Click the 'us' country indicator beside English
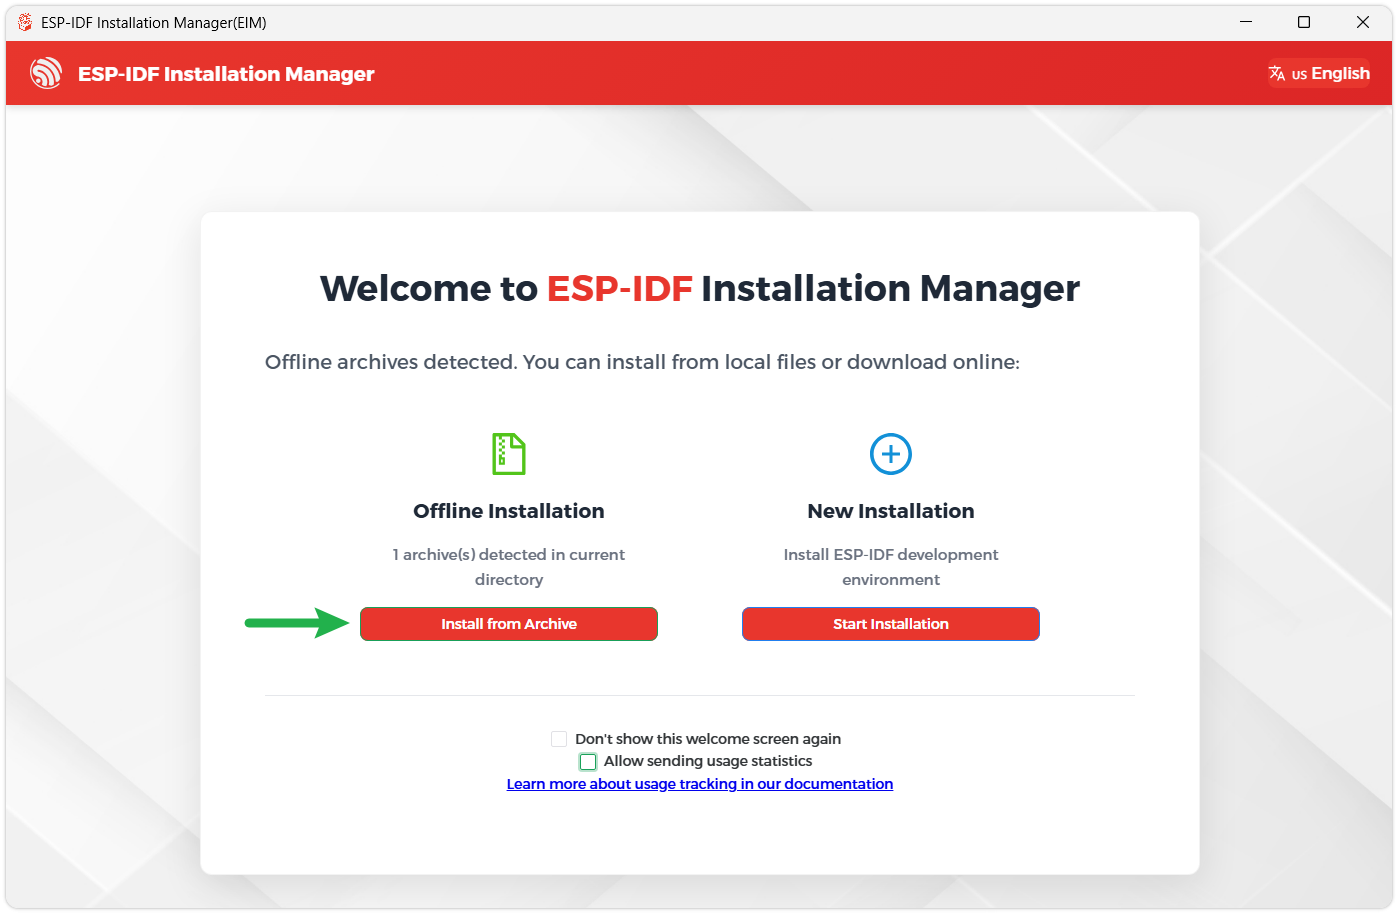 (x=1300, y=73)
